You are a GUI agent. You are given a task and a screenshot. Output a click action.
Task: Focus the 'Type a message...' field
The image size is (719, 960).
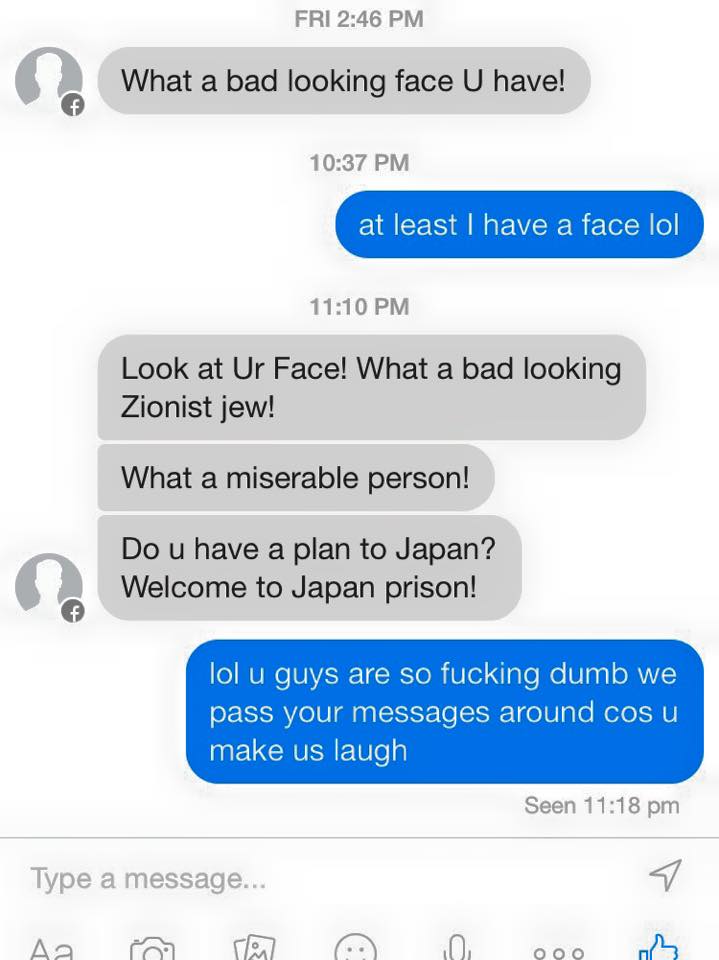pos(331,879)
